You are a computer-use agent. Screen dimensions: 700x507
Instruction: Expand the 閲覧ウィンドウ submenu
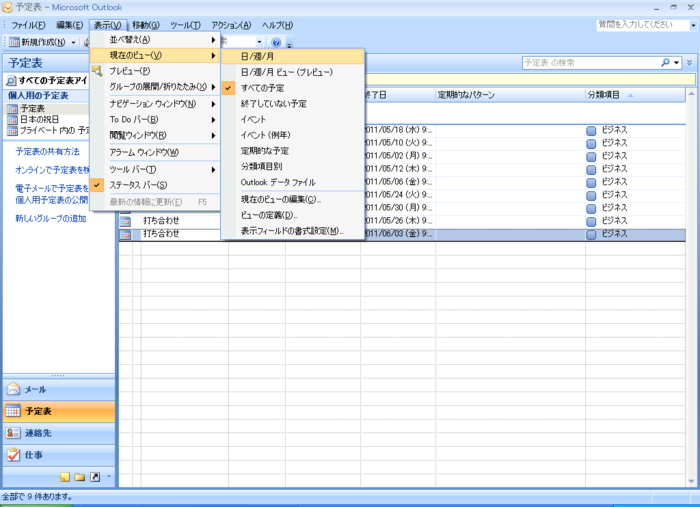tap(155, 135)
